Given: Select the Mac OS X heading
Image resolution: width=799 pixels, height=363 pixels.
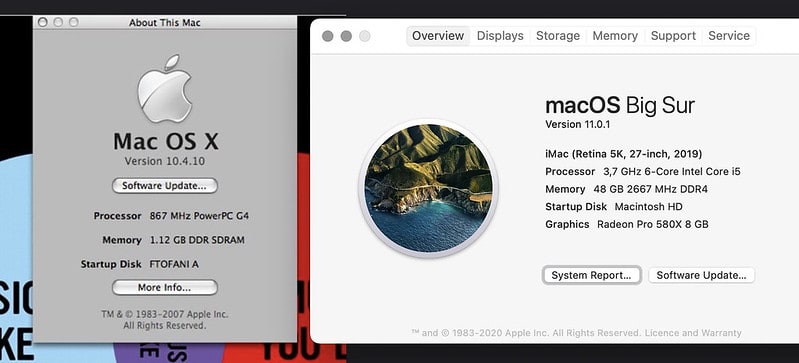Looking at the screenshot, I should tap(166, 141).
